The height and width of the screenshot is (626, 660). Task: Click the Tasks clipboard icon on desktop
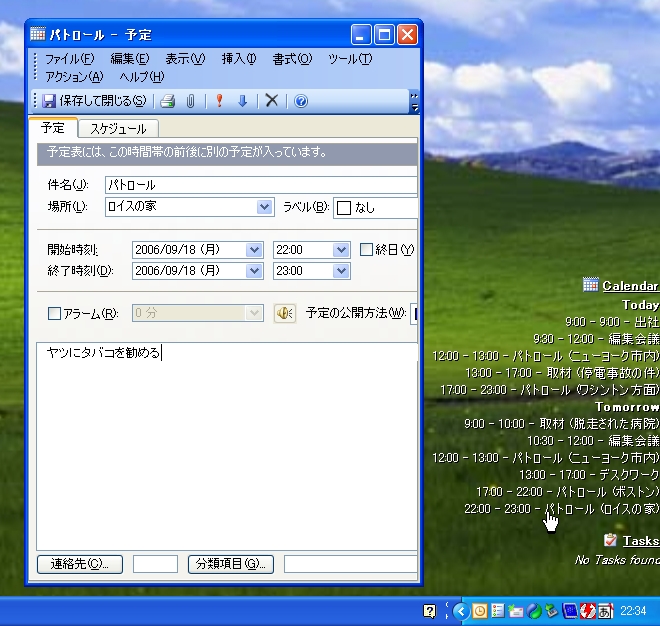coord(610,540)
